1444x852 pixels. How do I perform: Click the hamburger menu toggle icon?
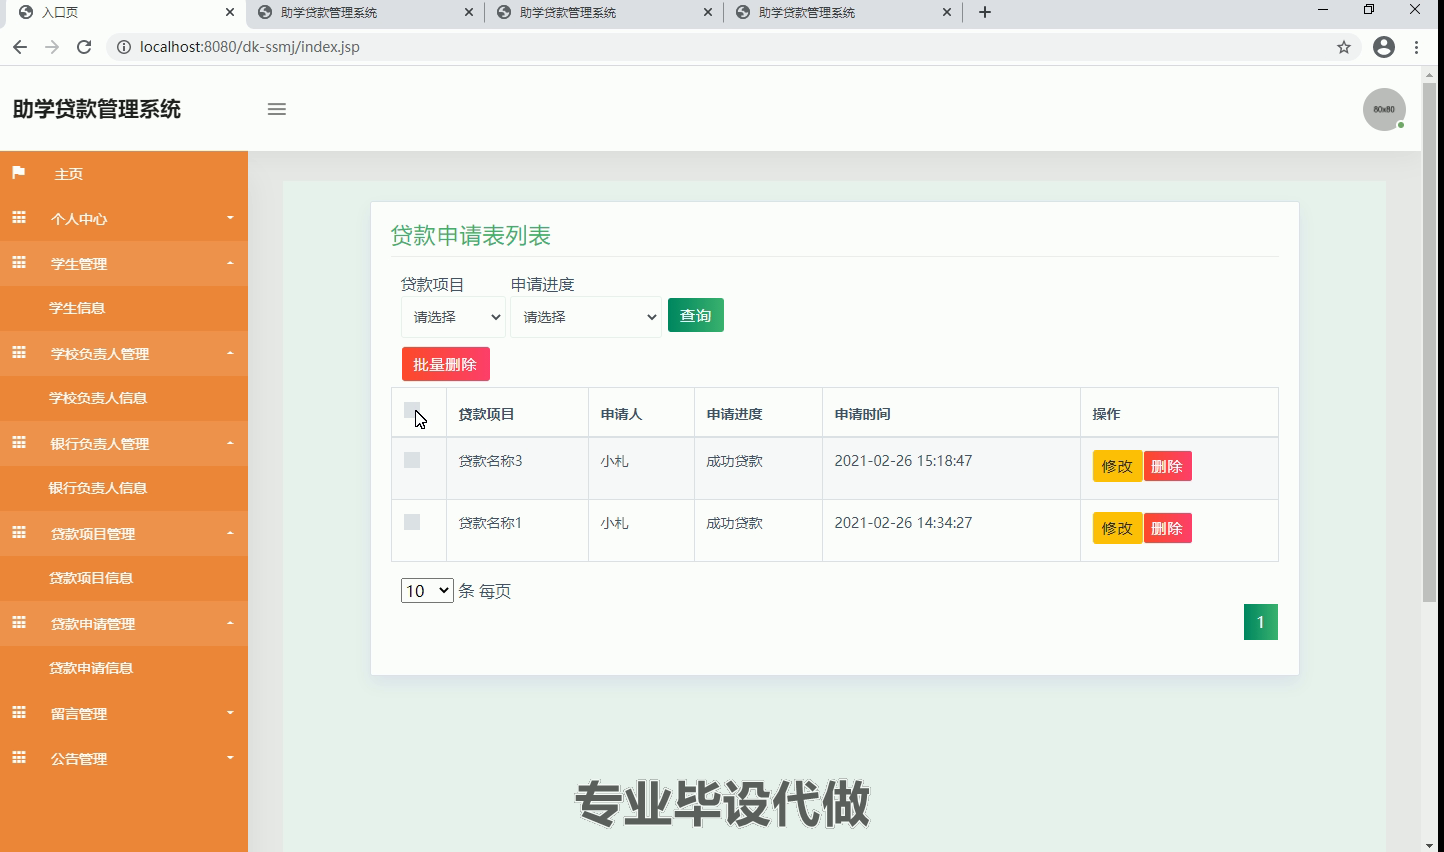click(277, 109)
